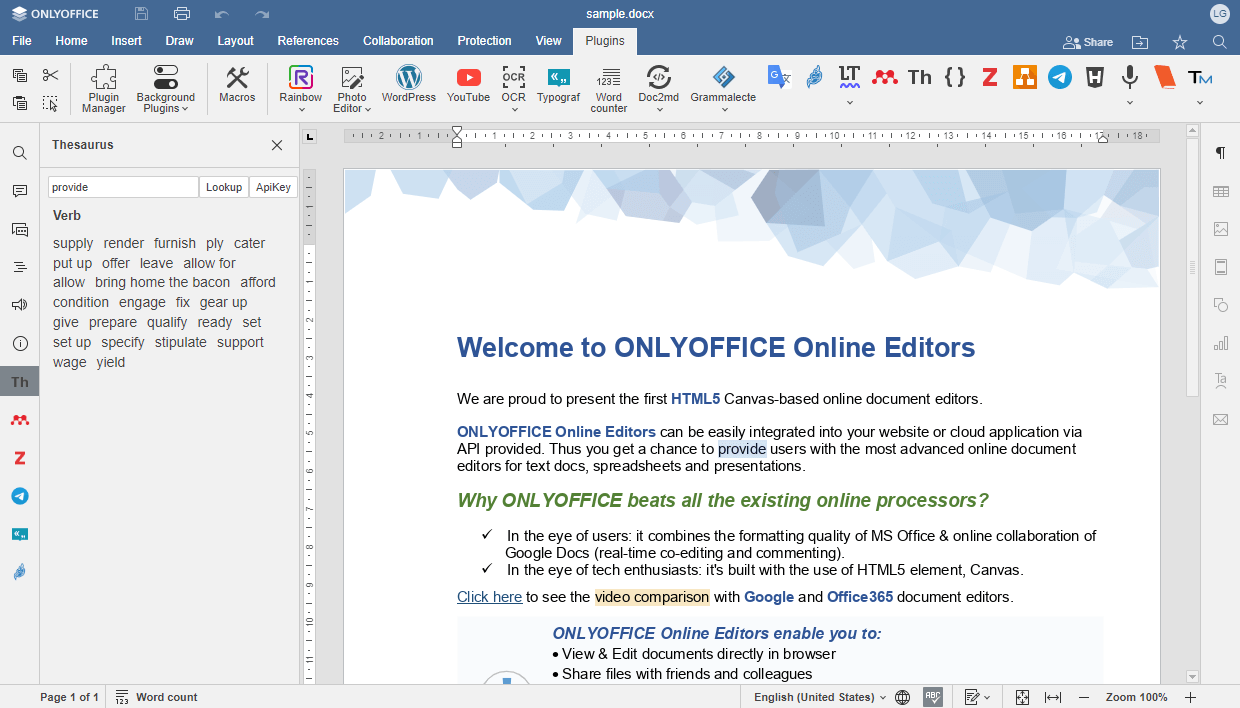1240x708 pixels.
Task: Switch to the References ribbon tab
Action: [x=307, y=41]
